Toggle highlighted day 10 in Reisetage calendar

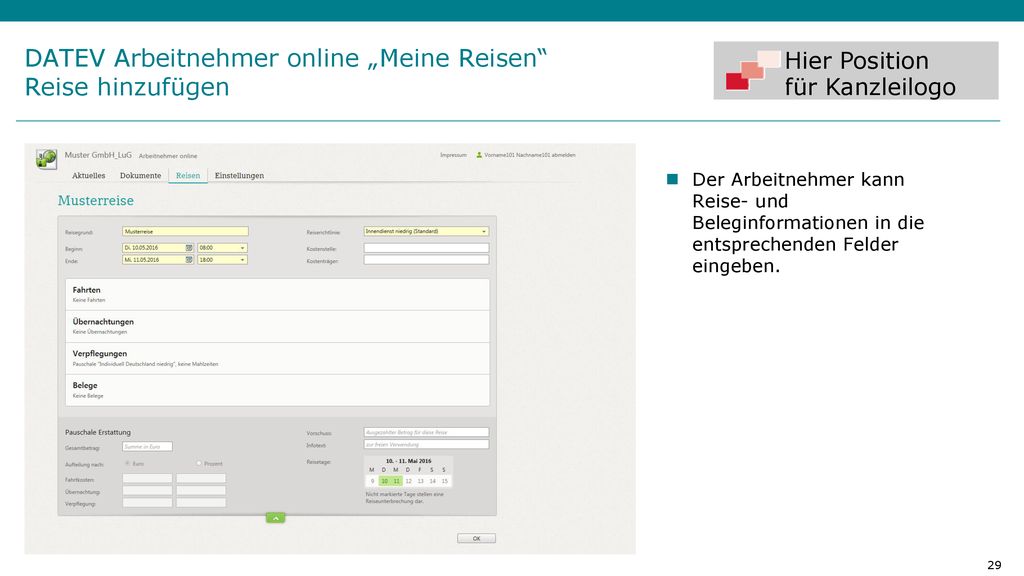coord(385,481)
